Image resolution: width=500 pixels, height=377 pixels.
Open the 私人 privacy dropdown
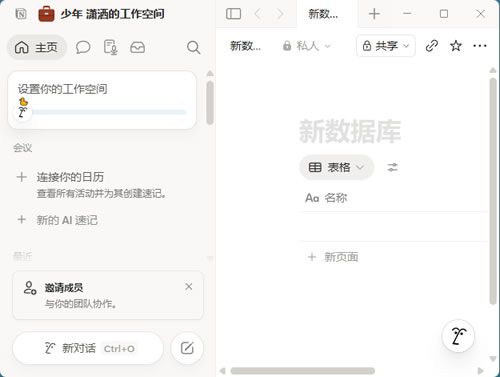click(306, 46)
